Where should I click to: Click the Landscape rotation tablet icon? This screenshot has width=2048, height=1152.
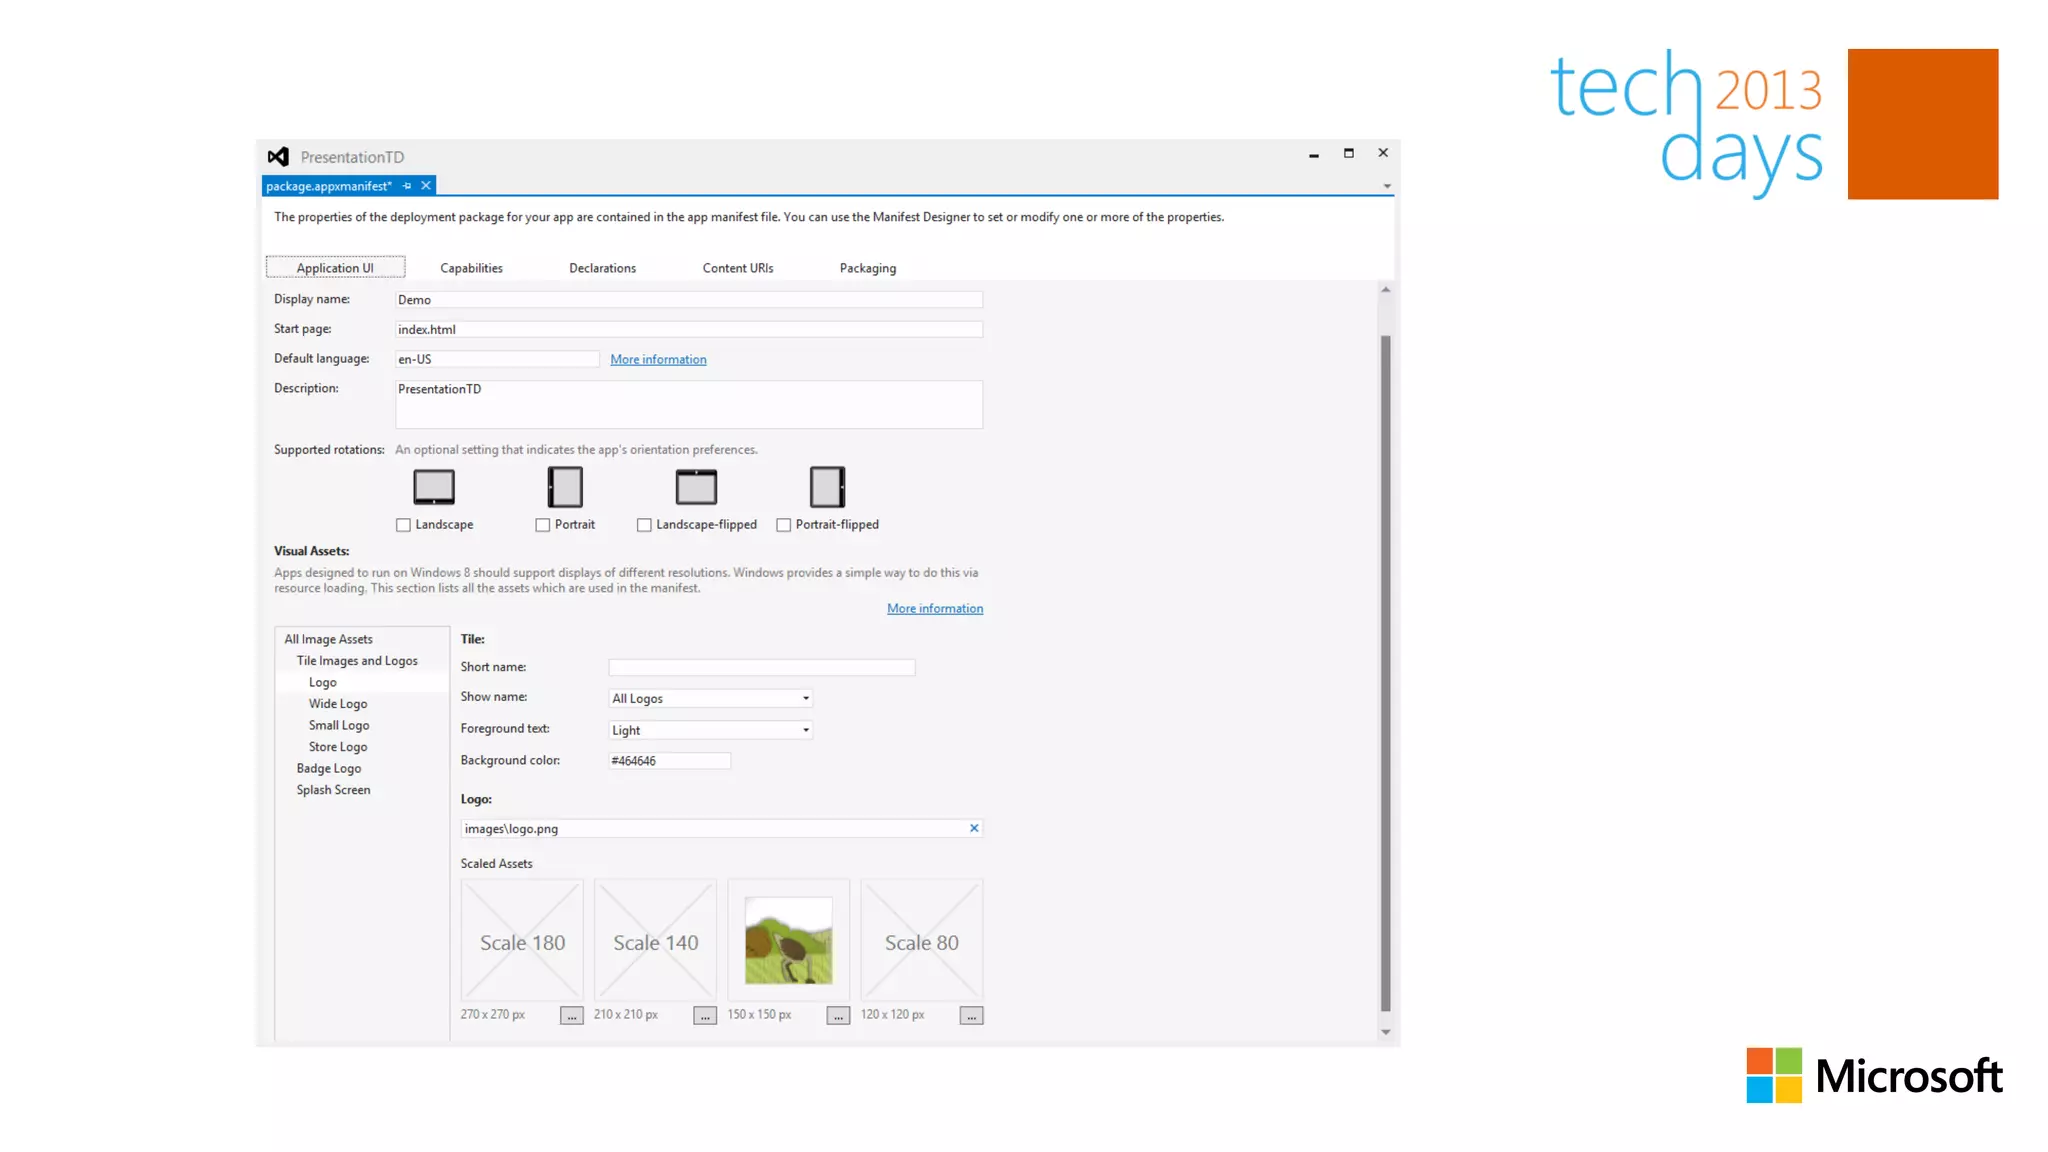(x=434, y=487)
